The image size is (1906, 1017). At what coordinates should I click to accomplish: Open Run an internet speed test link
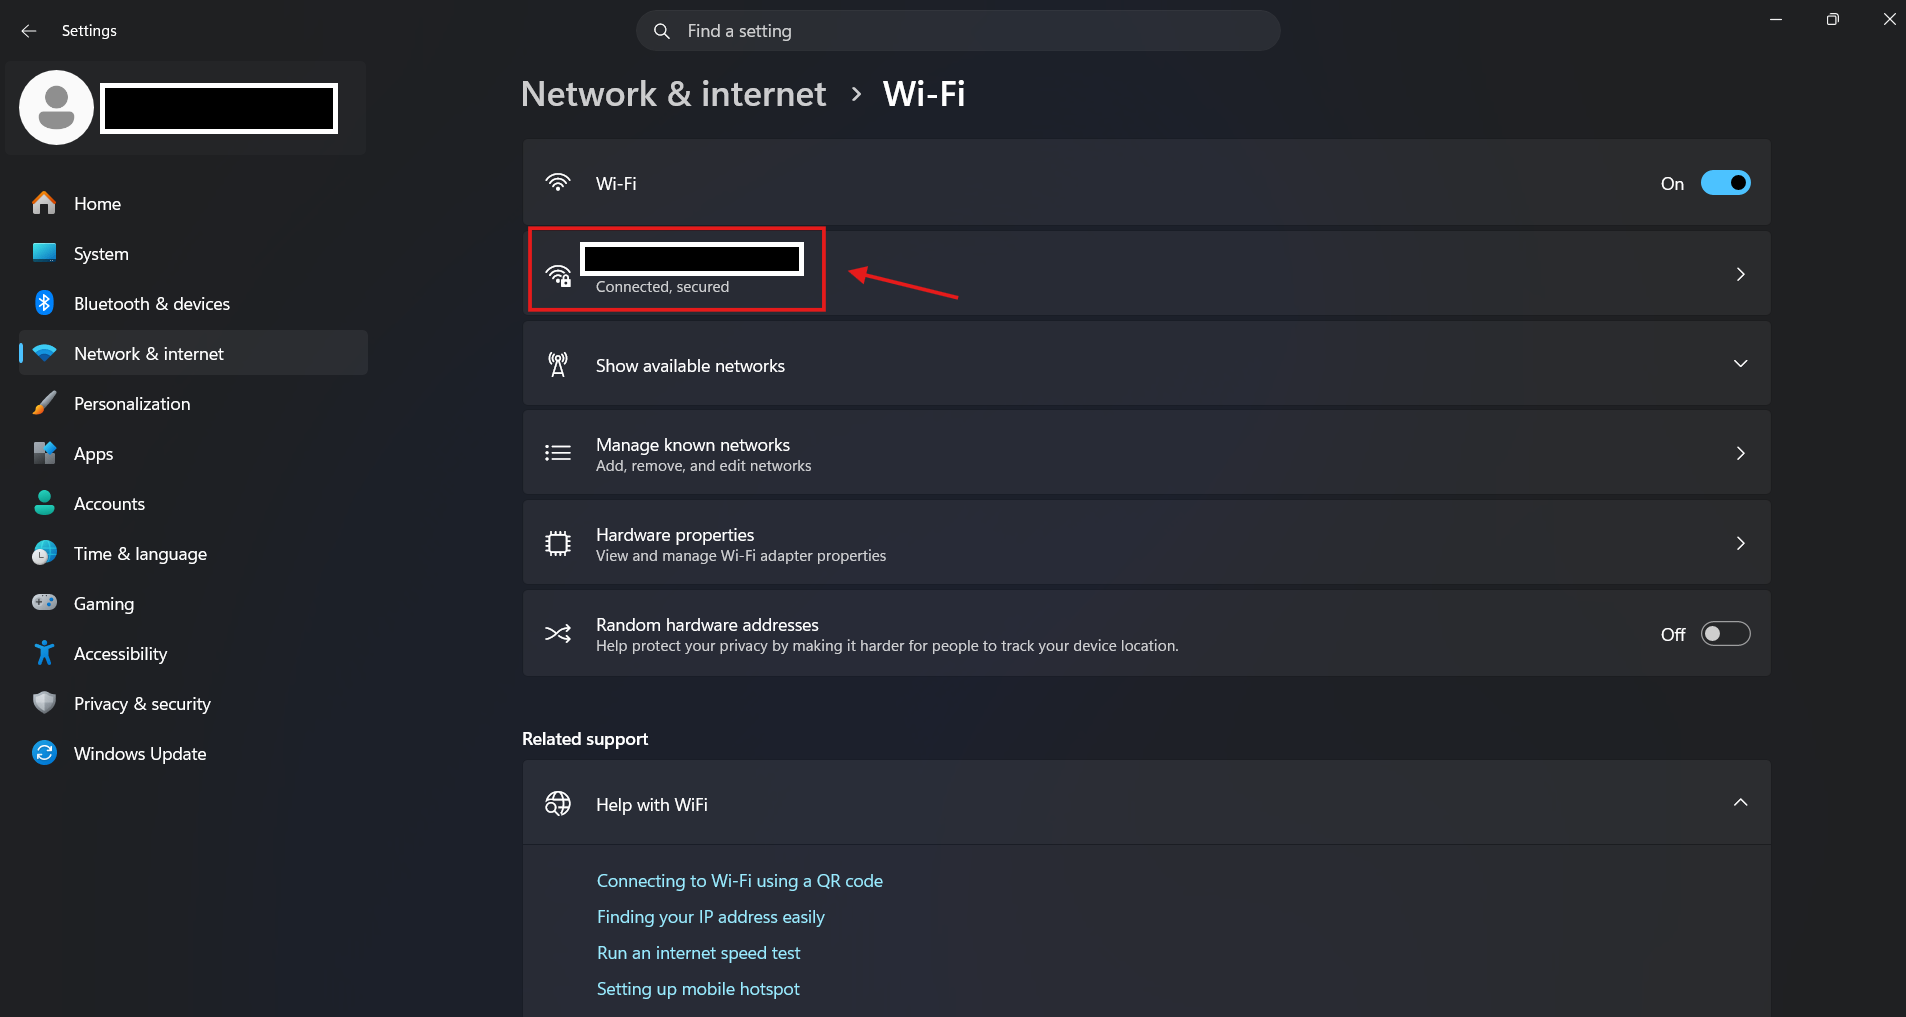[698, 953]
